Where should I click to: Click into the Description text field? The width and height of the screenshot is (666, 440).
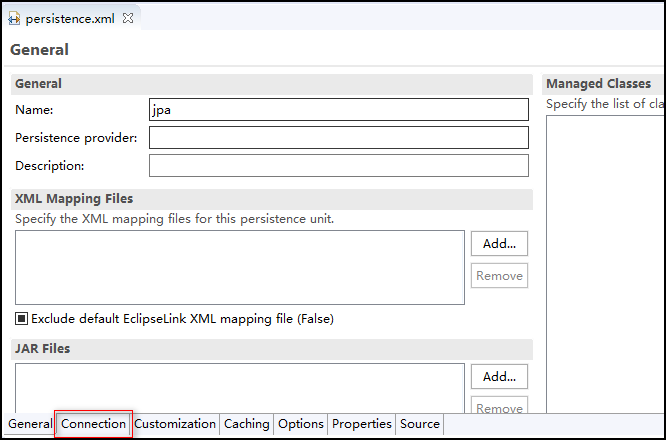339,166
